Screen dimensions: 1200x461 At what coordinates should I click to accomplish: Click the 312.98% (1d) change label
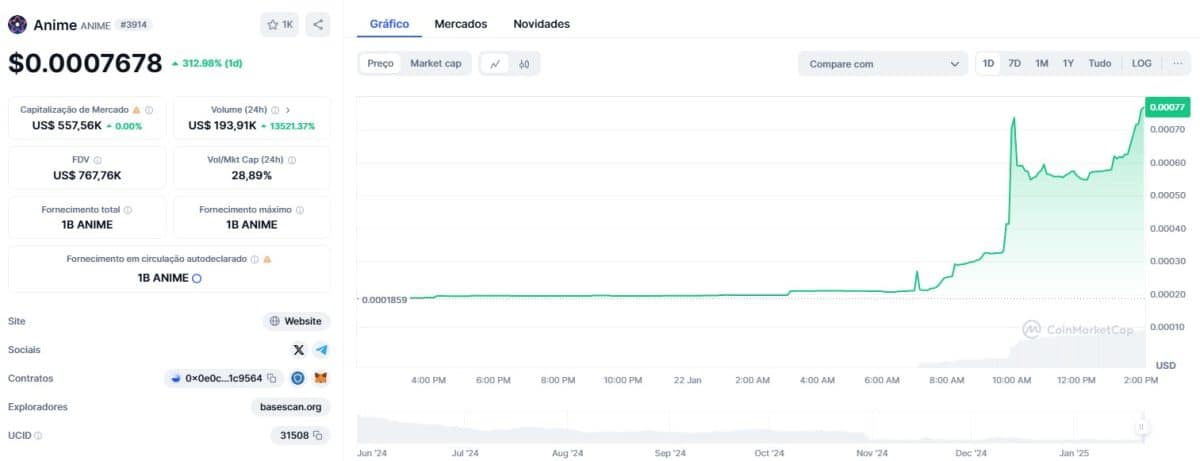(208, 63)
